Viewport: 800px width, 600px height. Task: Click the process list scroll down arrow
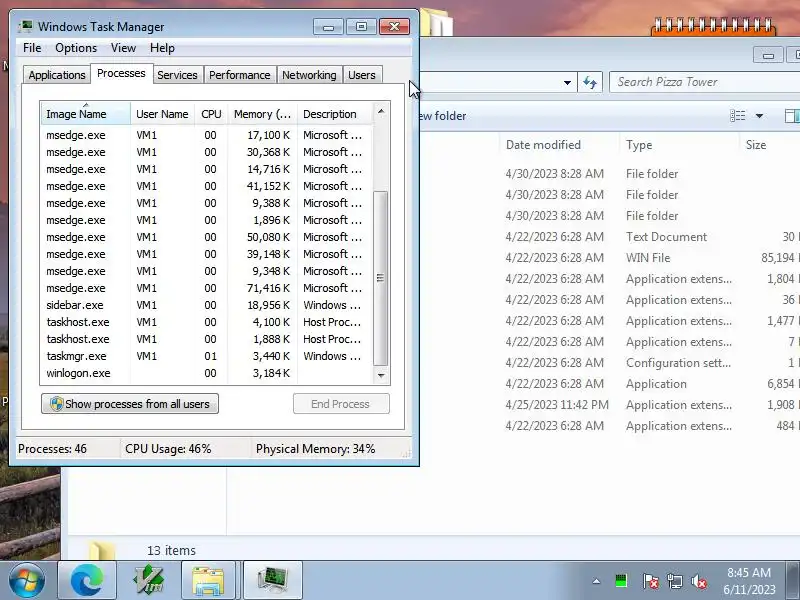click(x=381, y=376)
